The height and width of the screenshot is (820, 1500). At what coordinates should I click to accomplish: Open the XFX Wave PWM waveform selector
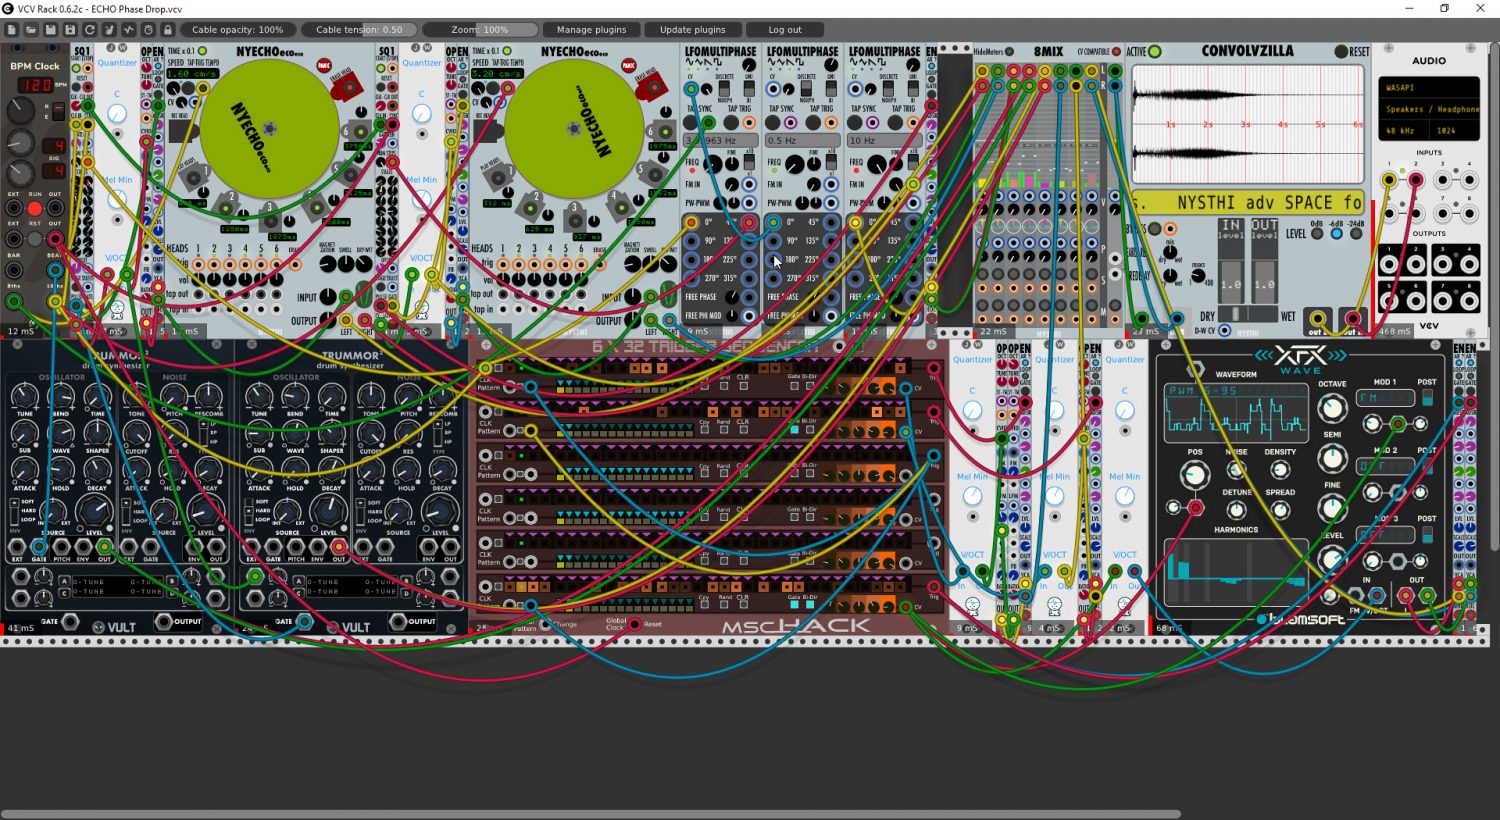point(1236,391)
